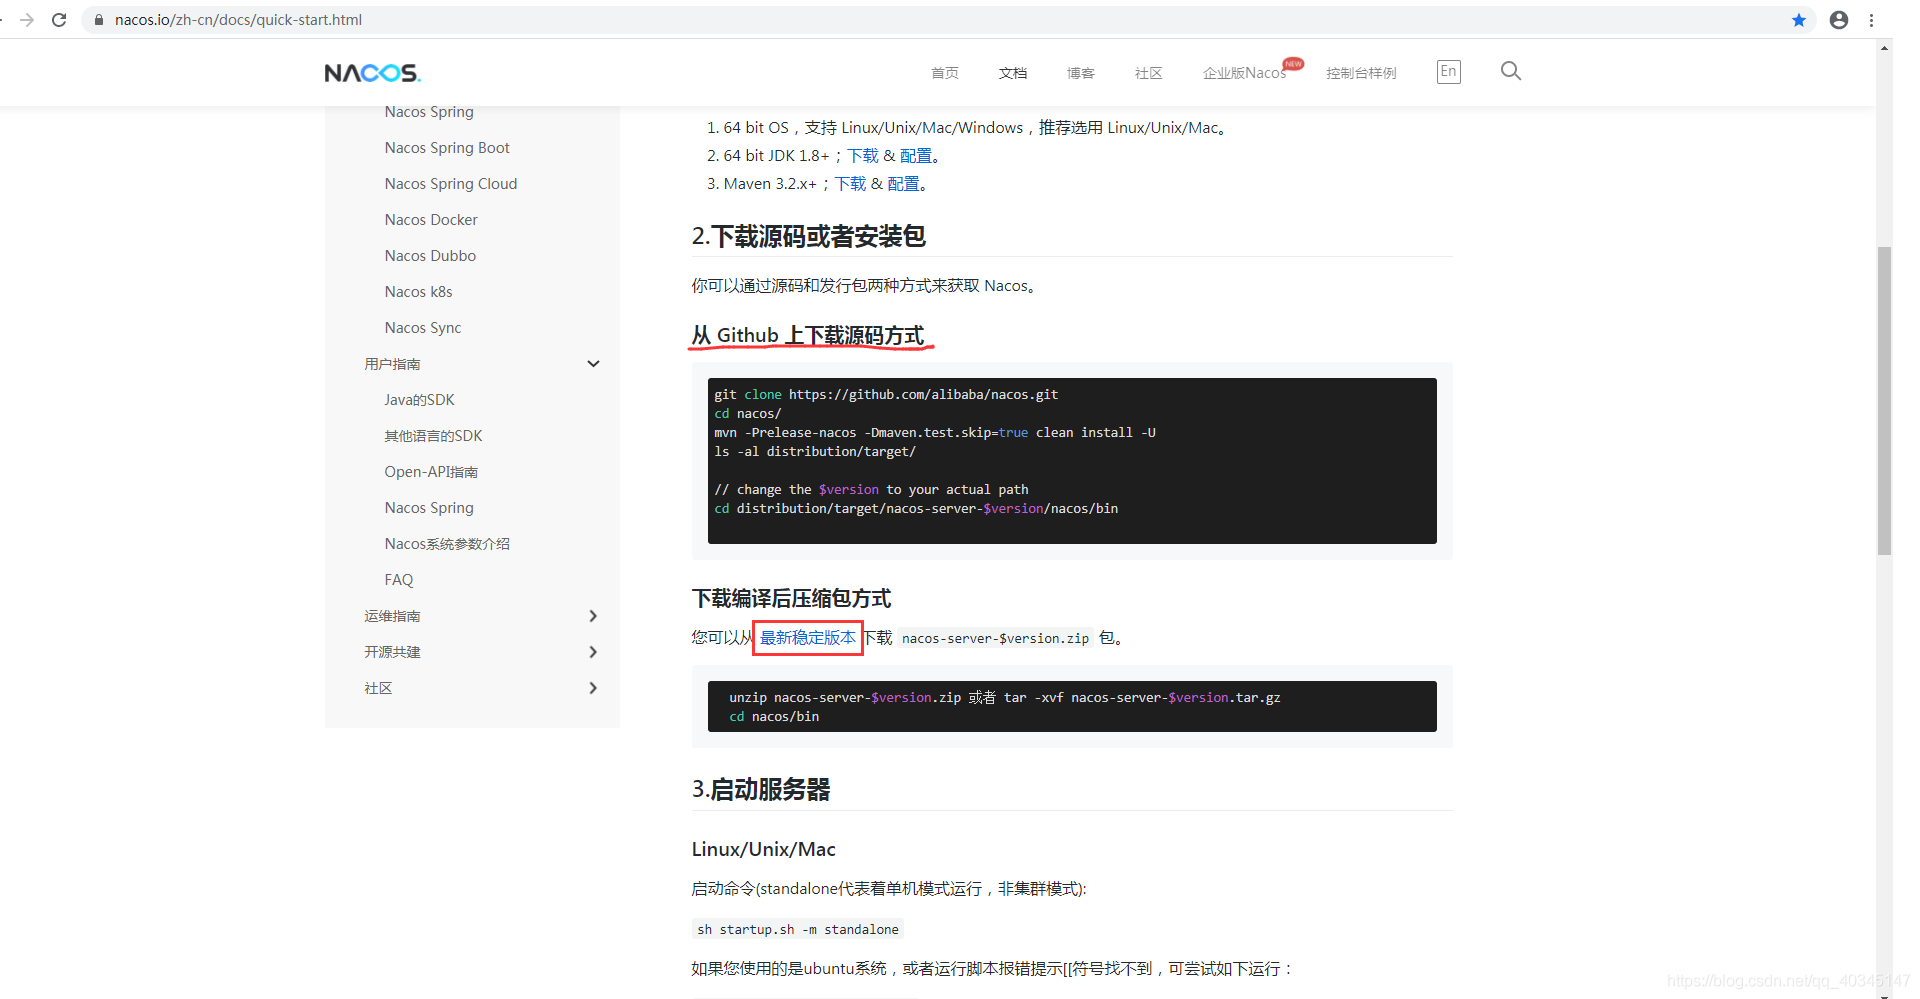Open Nacos Sync doc

(423, 328)
